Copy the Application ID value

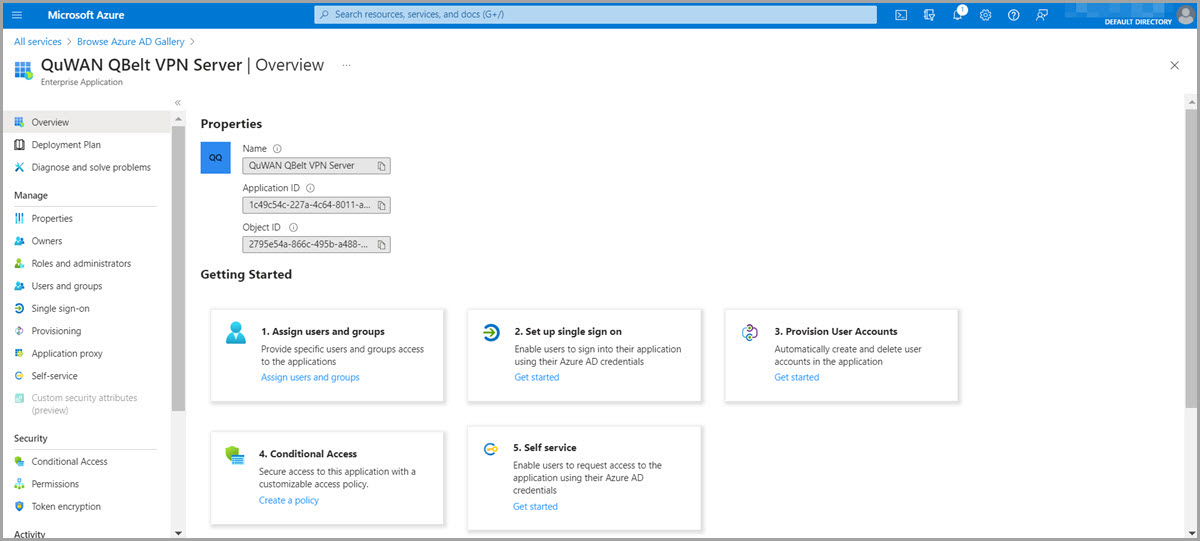382,205
